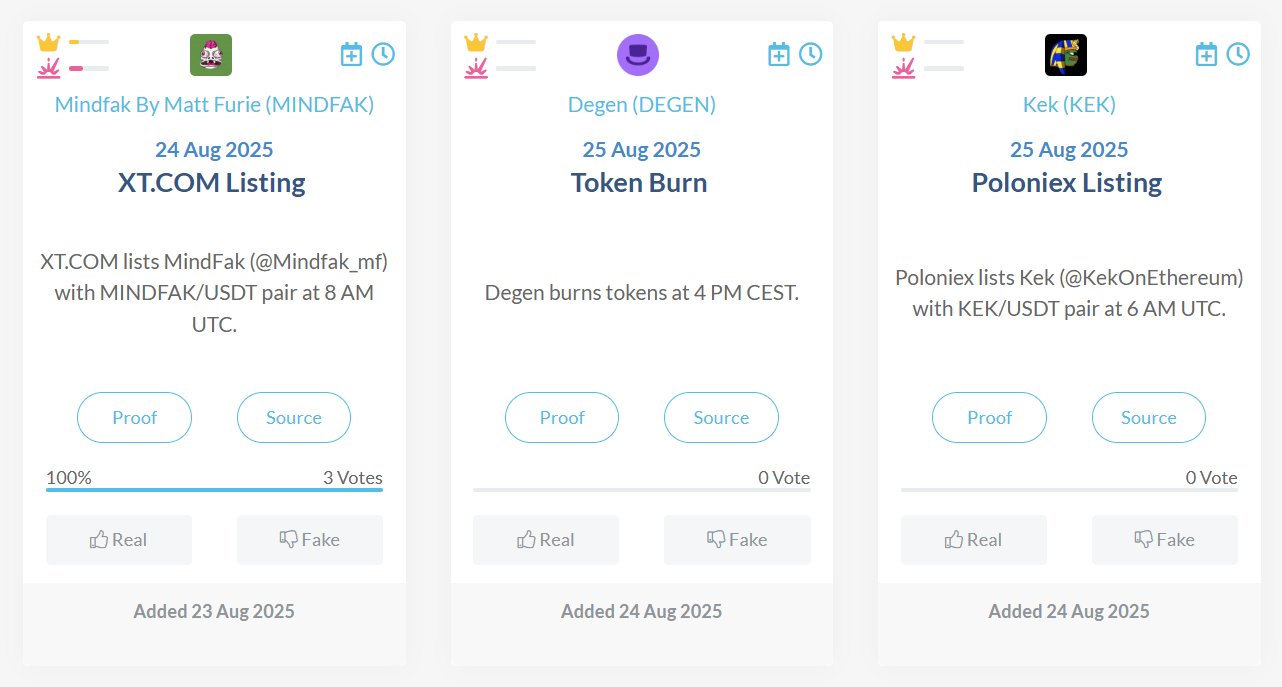1282x687 pixels.
Task: Vote Fake on XT.COM Listing event
Action: [x=309, y=540]
